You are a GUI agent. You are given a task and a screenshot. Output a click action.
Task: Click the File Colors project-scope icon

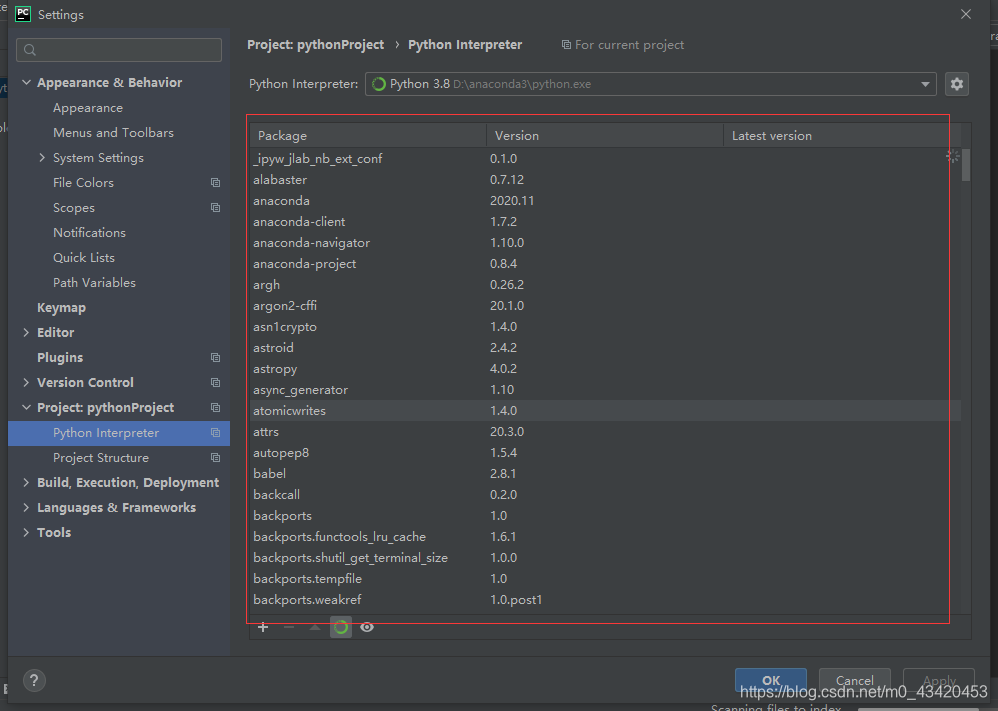pos(215,183)
